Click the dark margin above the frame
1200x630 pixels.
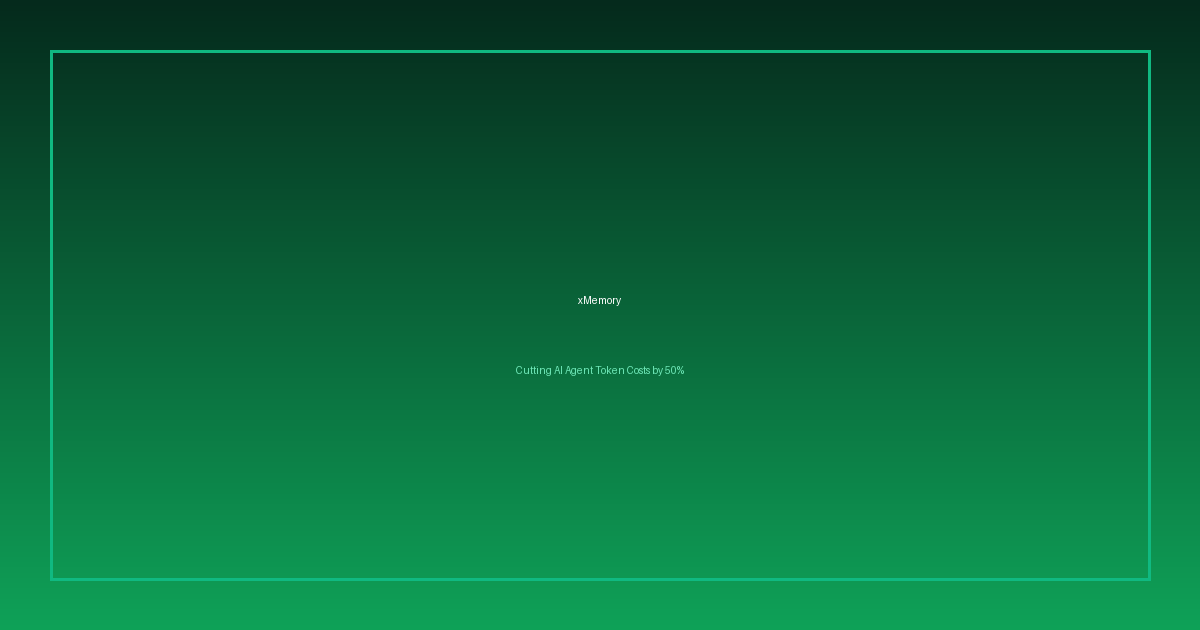600,25
